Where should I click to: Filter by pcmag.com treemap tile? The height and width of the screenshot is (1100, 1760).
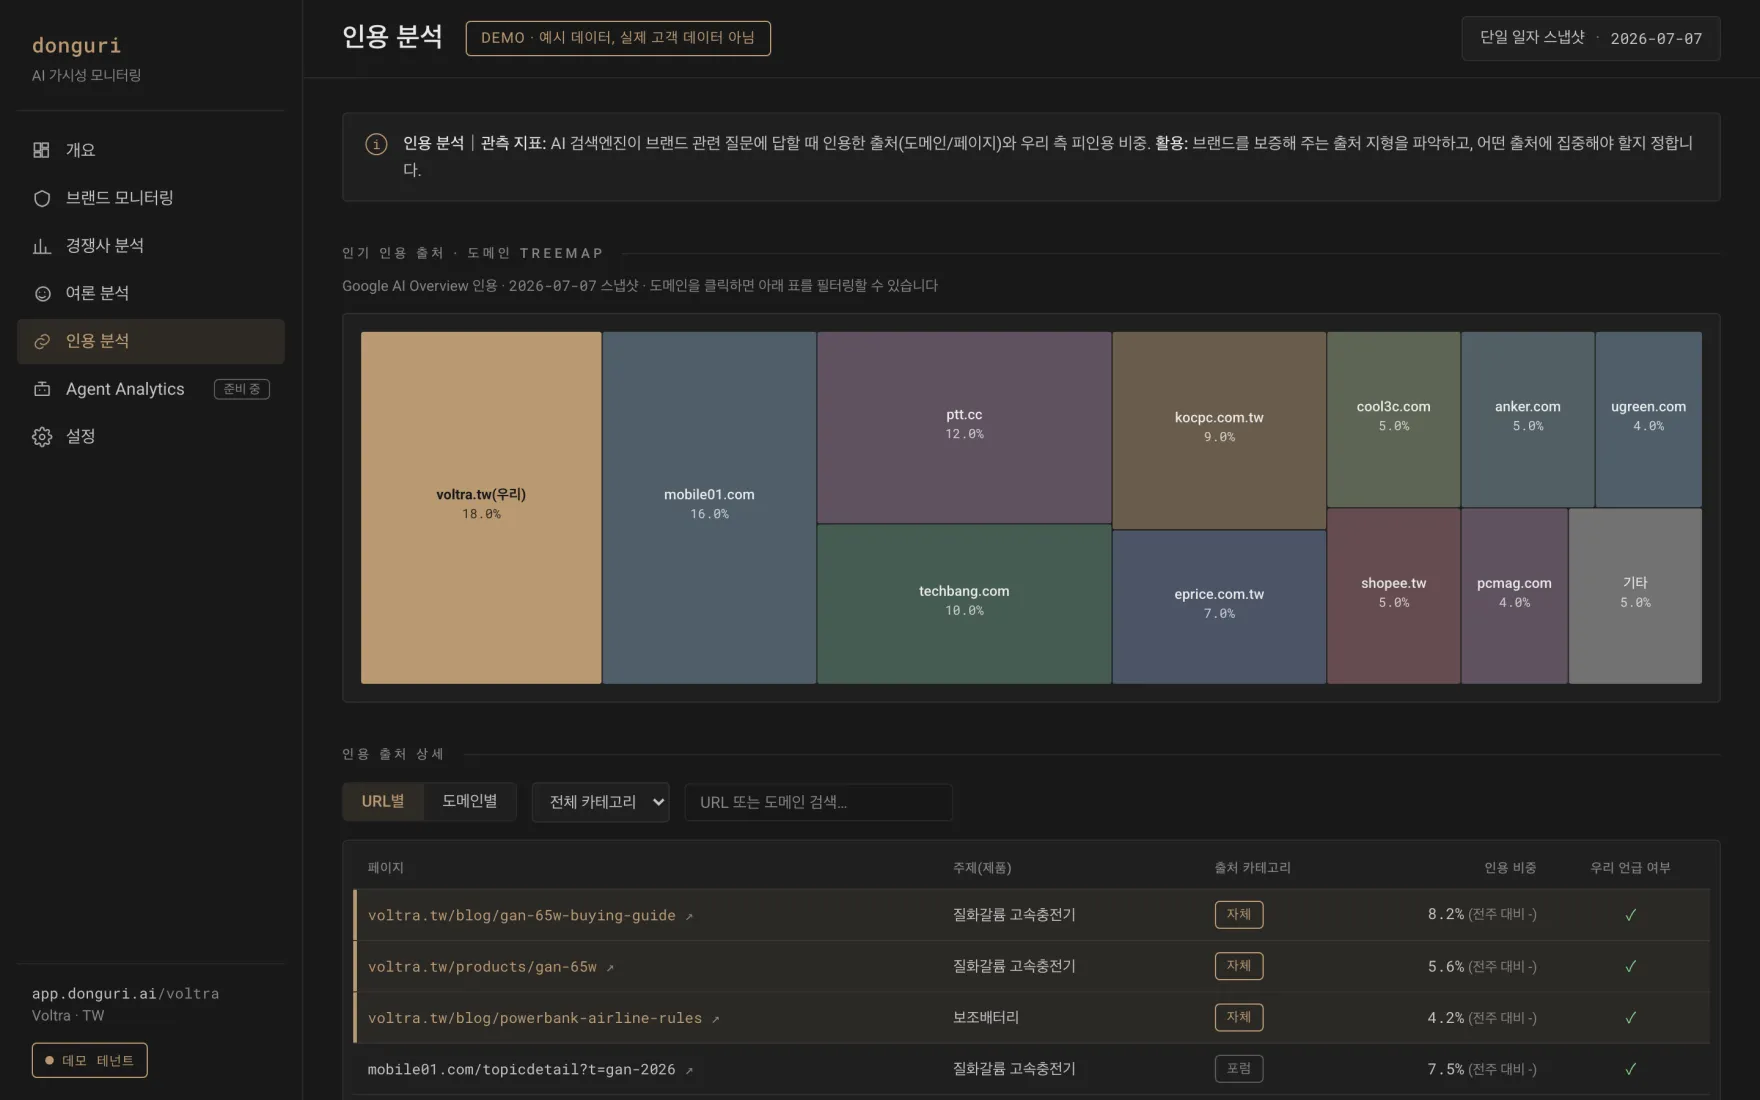pos(1514,596)
